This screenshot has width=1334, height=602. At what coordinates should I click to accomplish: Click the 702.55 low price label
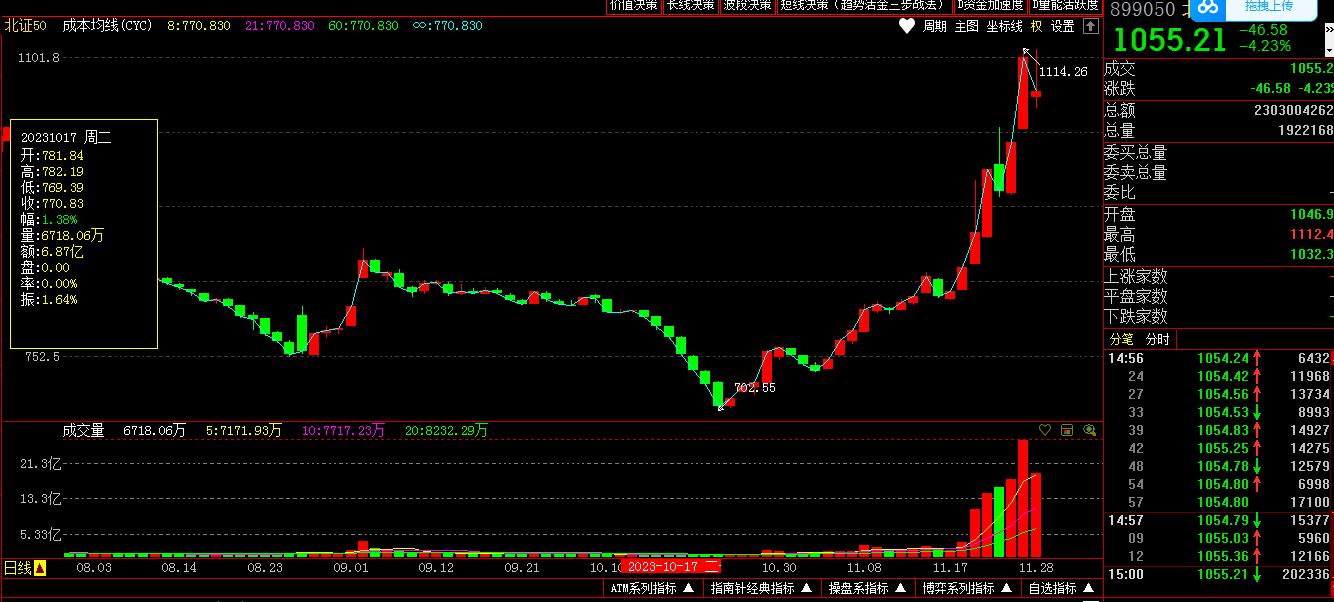pos(755,388)
